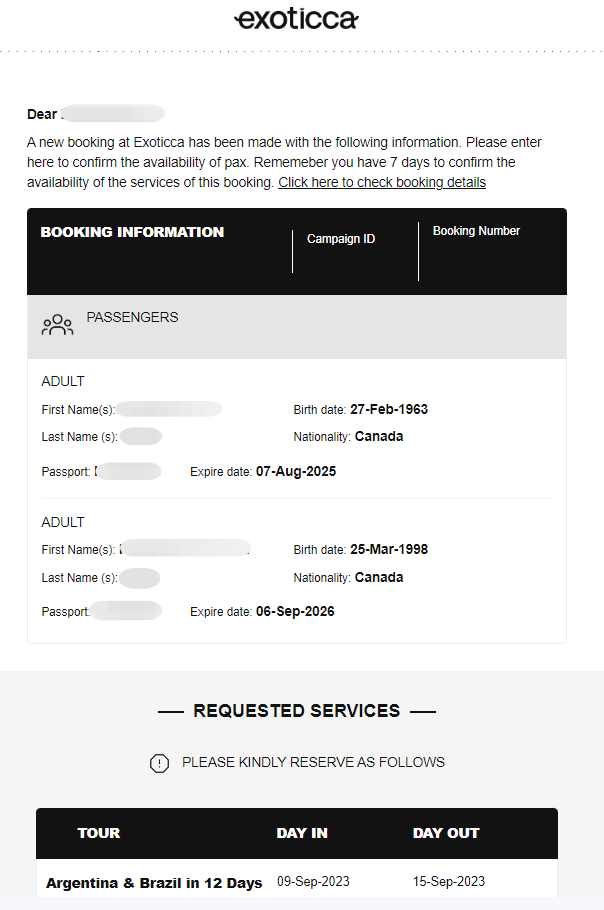Click the day-in date 09-Sep-2023
This screenshot has width=604, height=910.
tap(313, 881)
